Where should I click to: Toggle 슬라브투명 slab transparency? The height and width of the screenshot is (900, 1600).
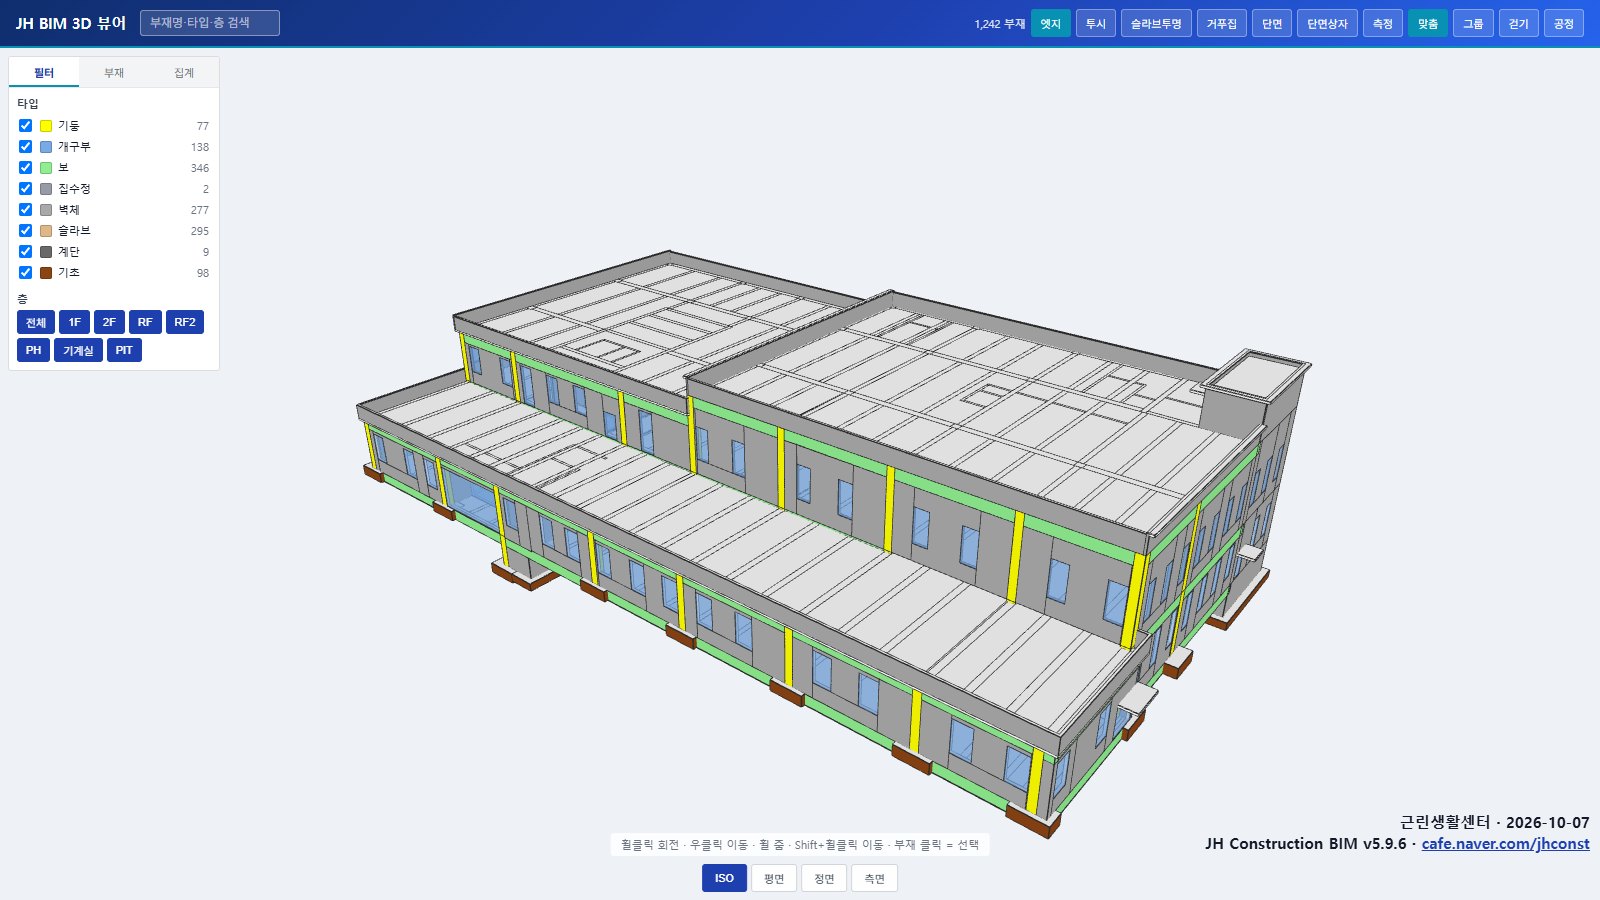click(1156, 23)
